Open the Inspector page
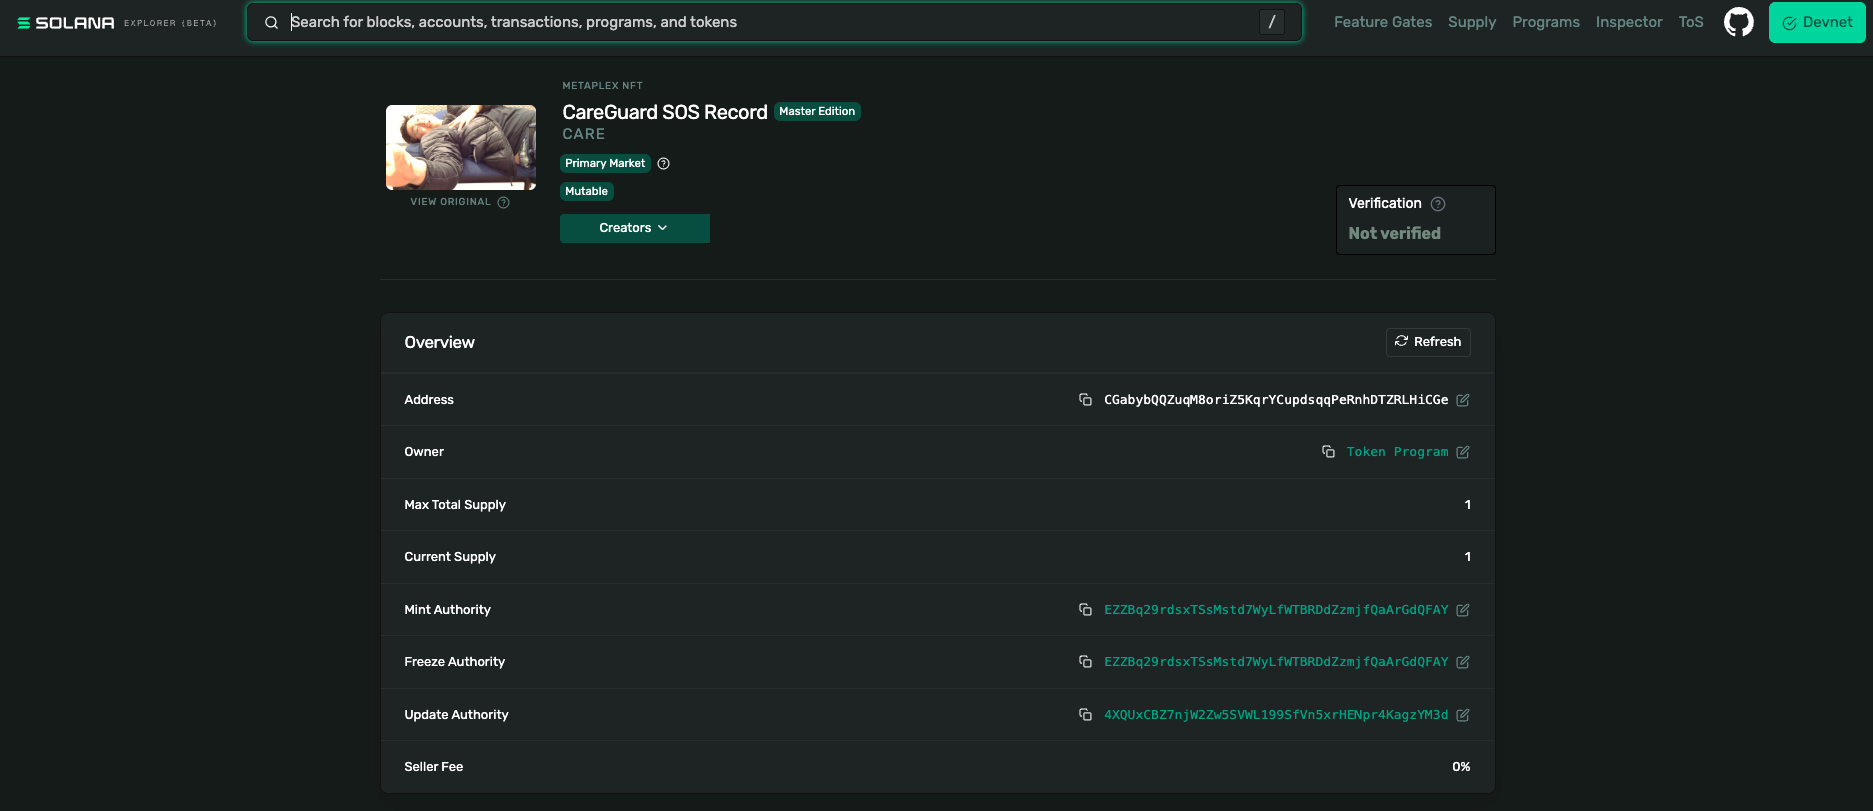 tap(1629, 22)
